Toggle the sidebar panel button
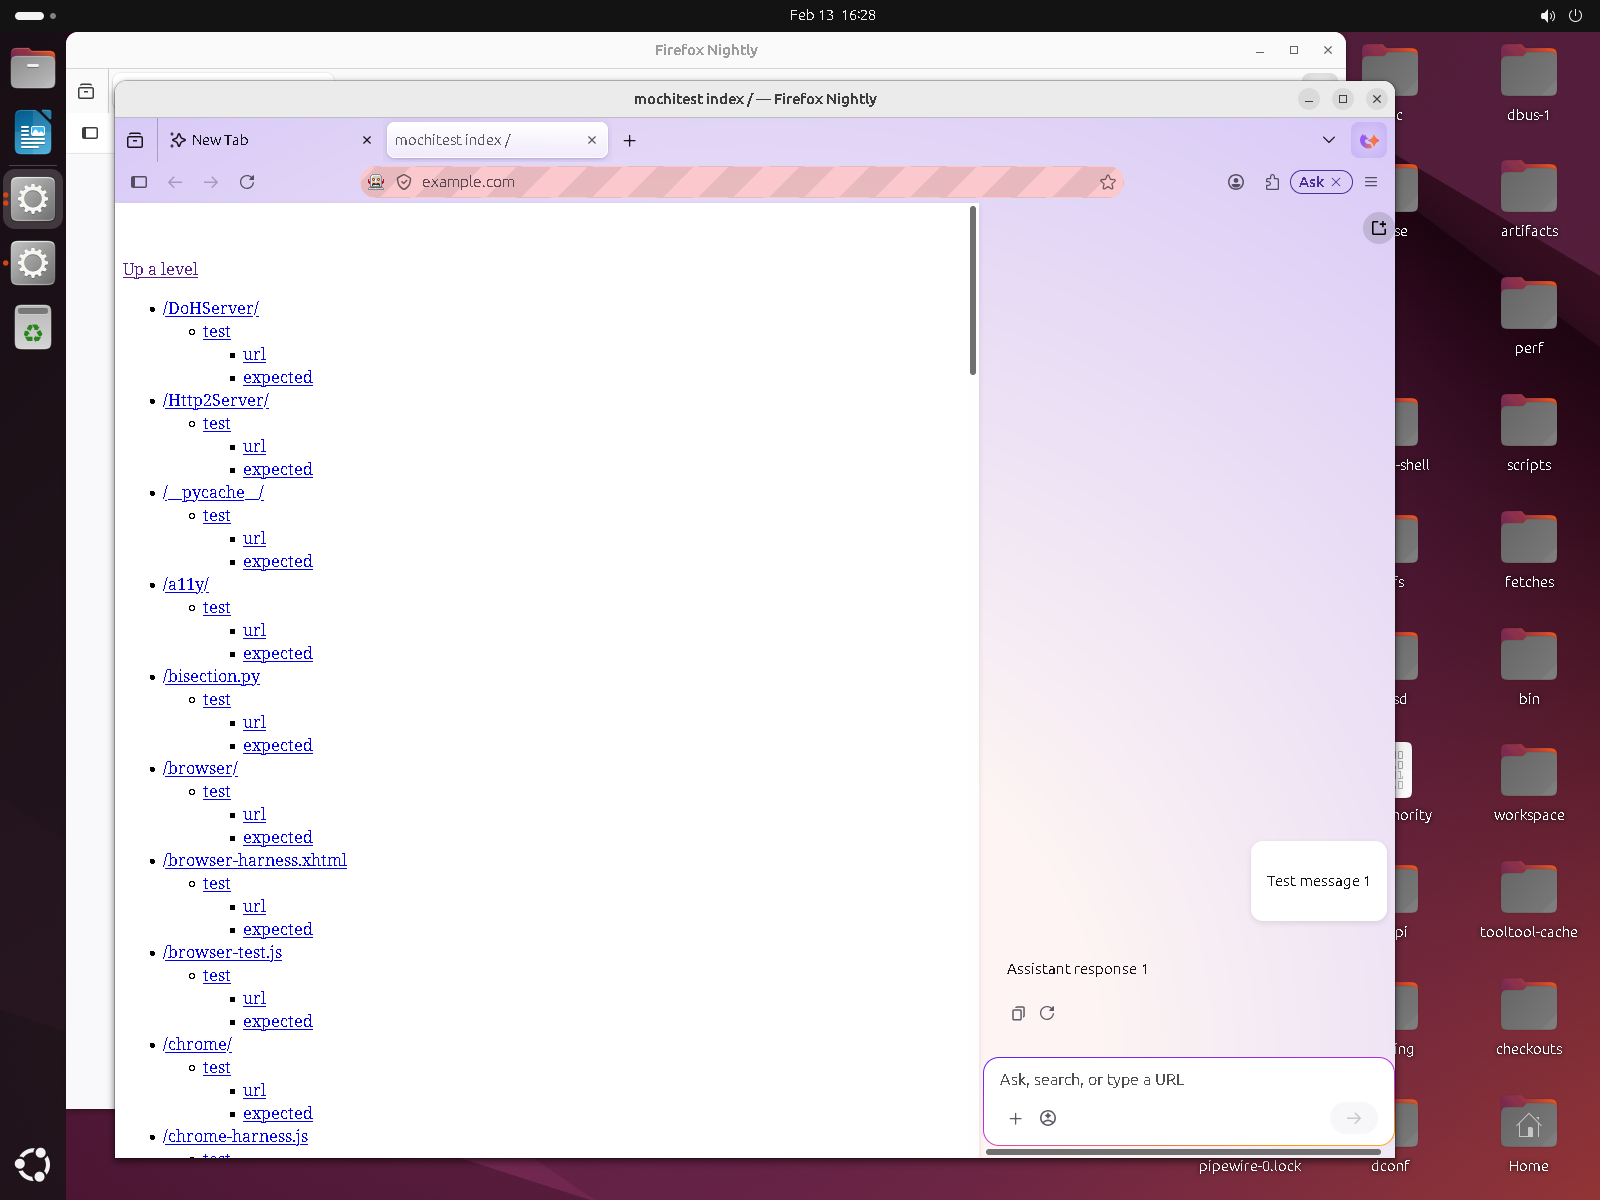 [139, 182]
